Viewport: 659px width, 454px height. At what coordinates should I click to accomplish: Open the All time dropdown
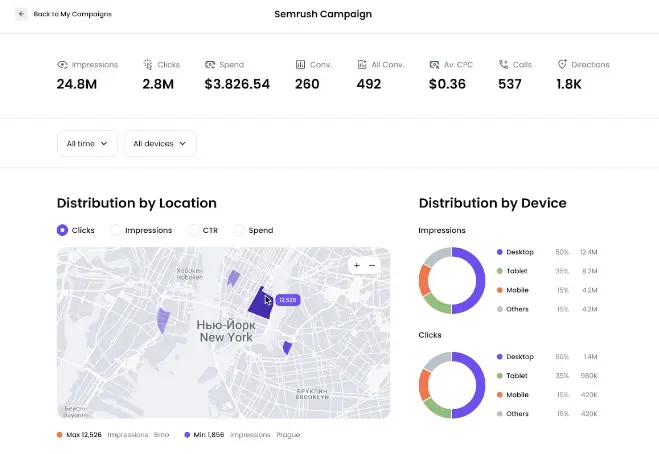pyautogui.click(x=87, y=144)
